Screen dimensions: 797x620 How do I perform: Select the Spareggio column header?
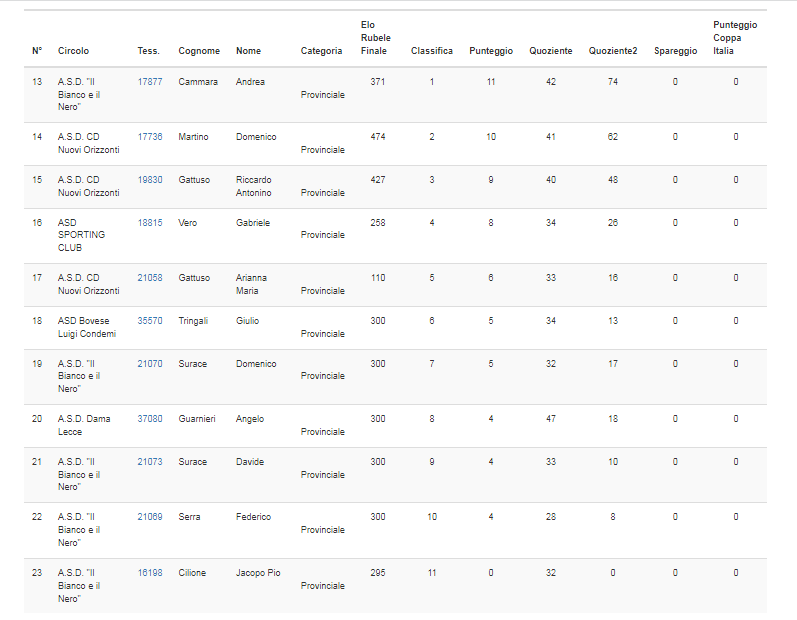pos(675,51)
